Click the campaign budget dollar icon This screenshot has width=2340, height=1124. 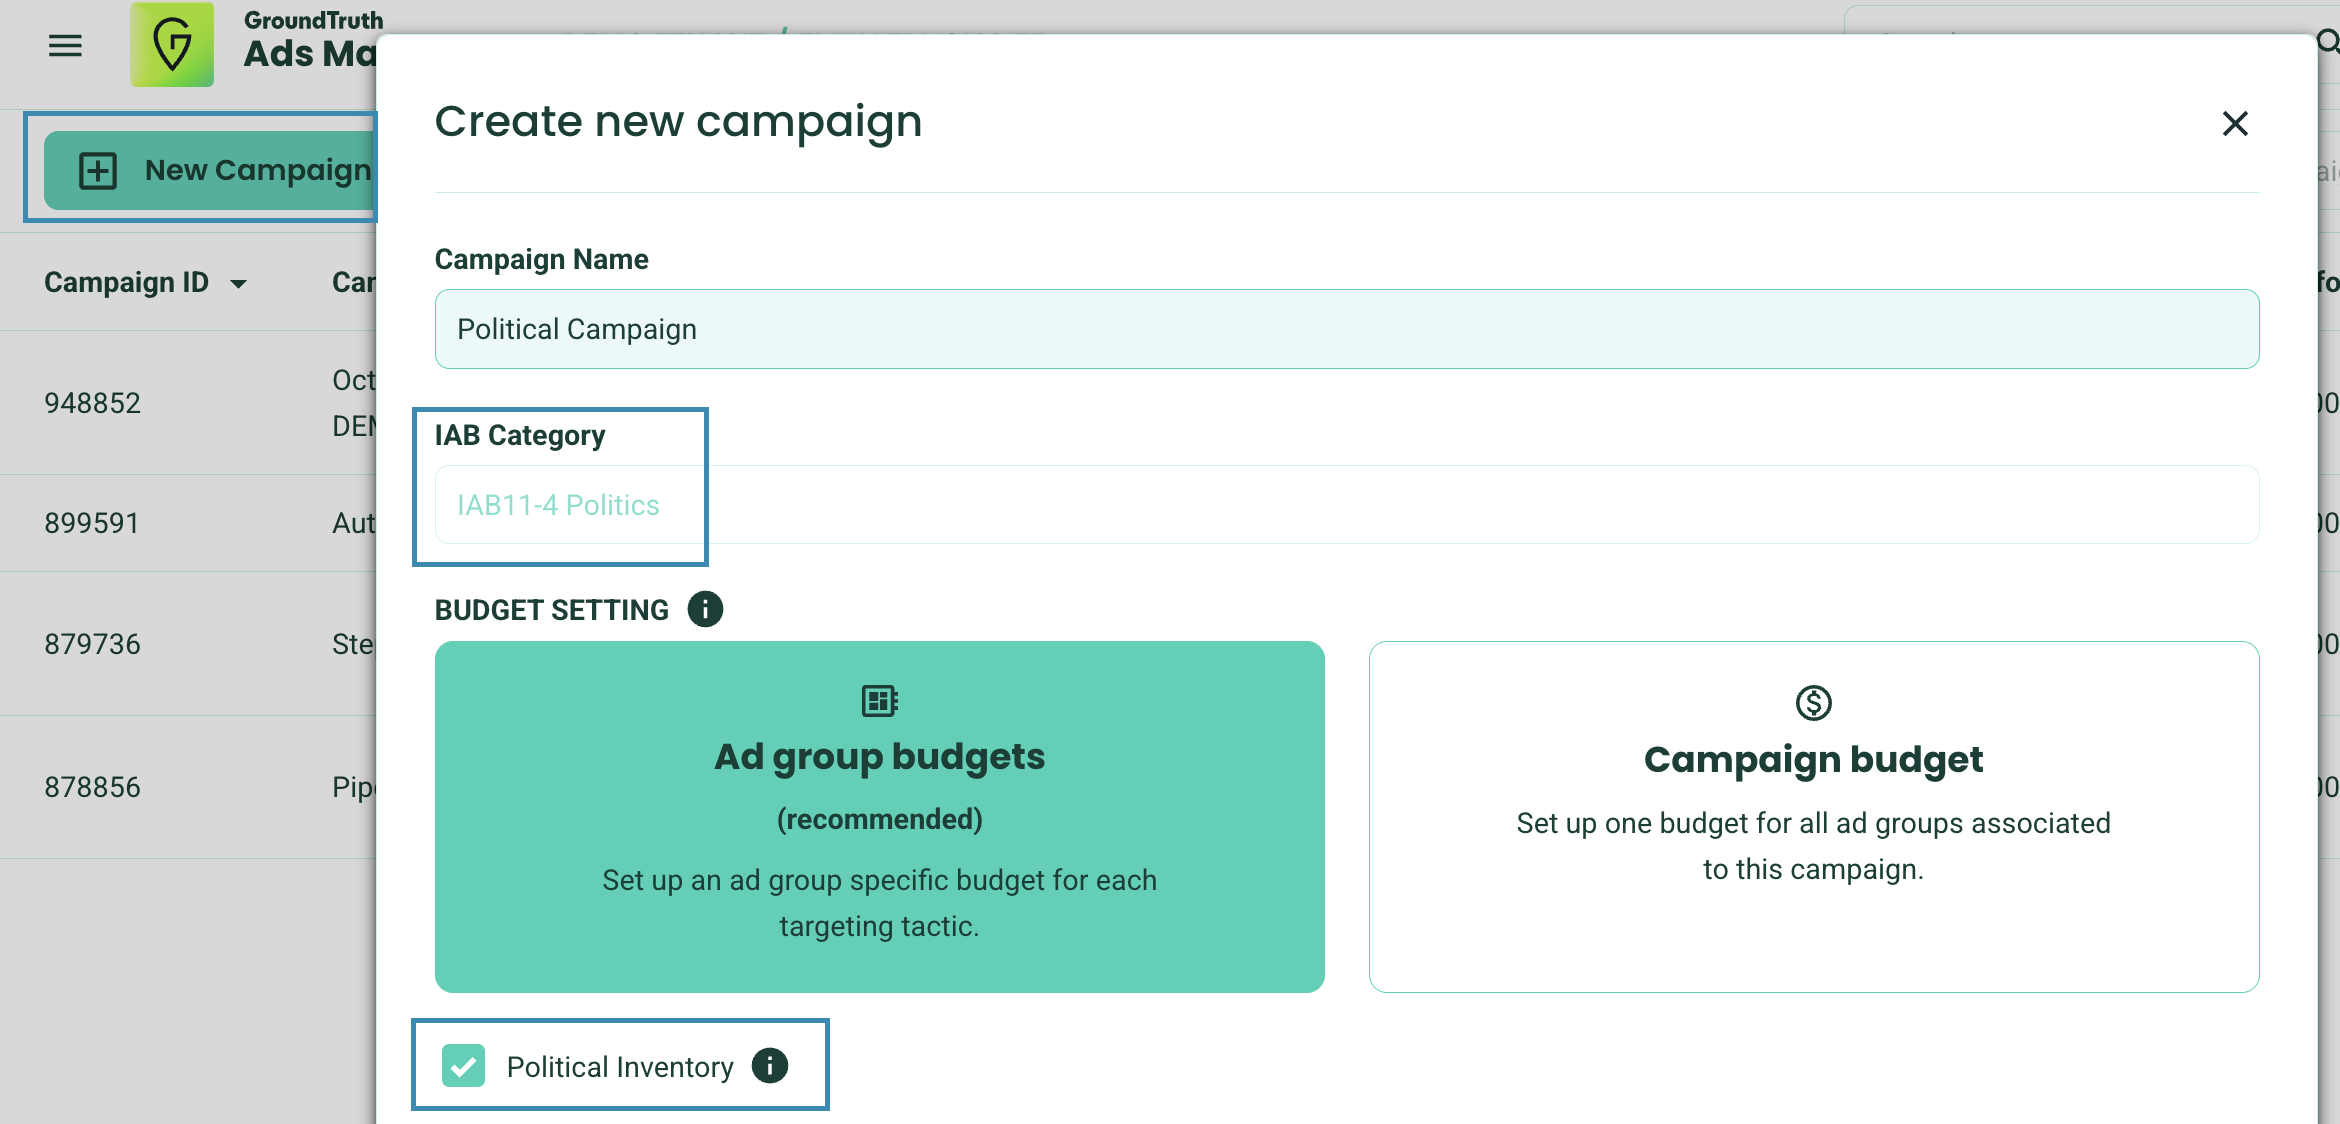tap(1813, 703)
